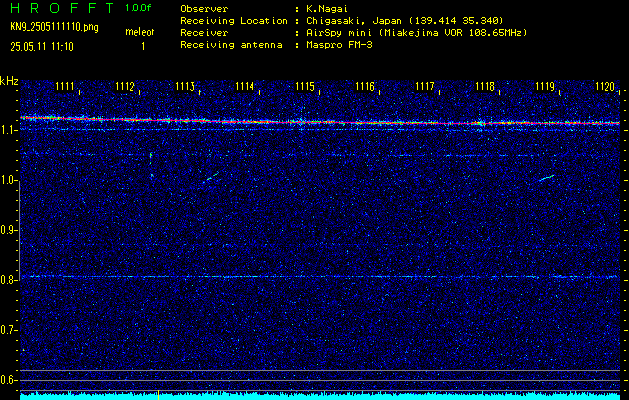Click the meteor echo streak near 1113

pyautogui.click(x=213, y=177)
